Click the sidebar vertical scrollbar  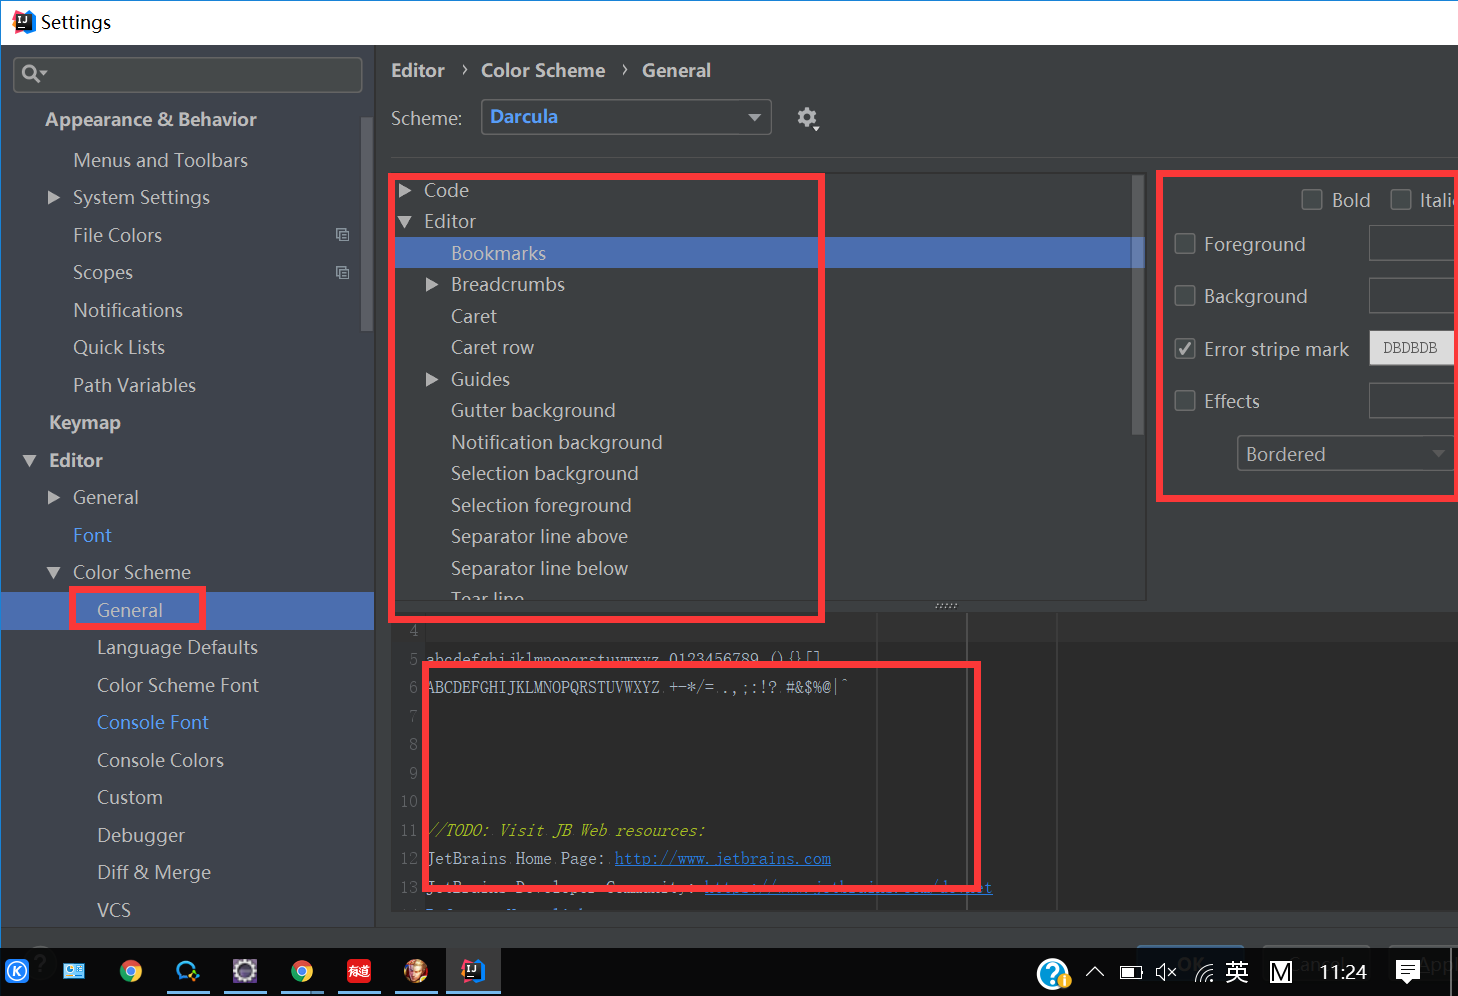point(366,225)
